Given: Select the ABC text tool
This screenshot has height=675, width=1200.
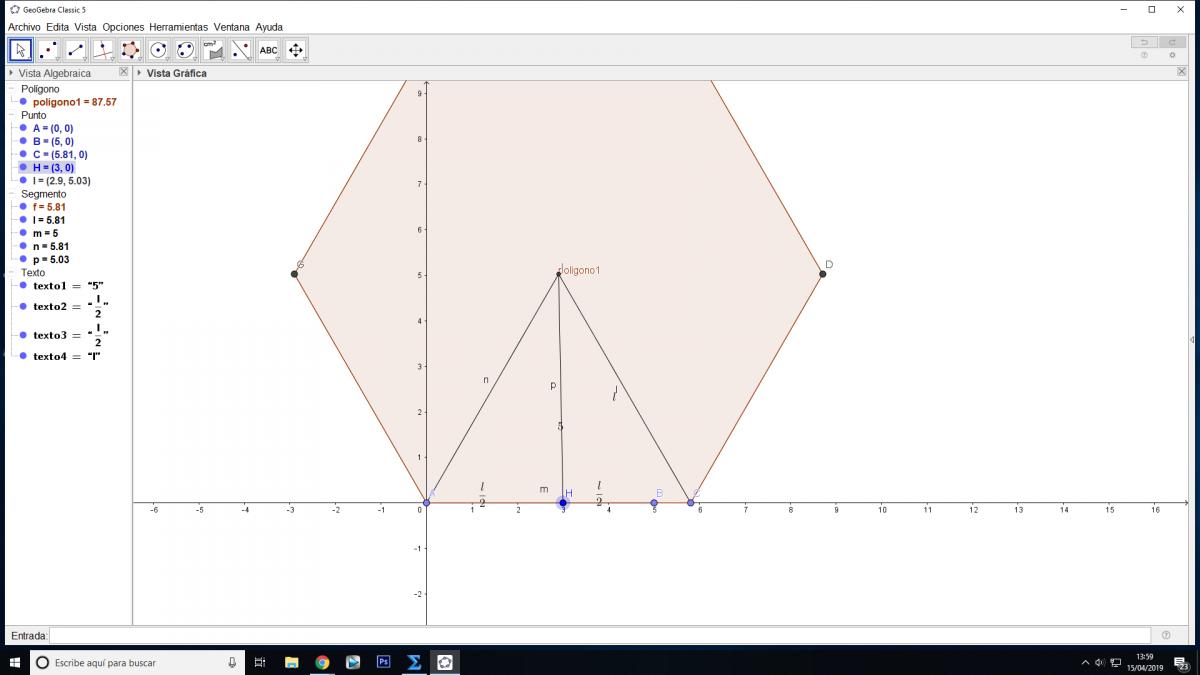Looking at the screenshot, I should (268, 50).
